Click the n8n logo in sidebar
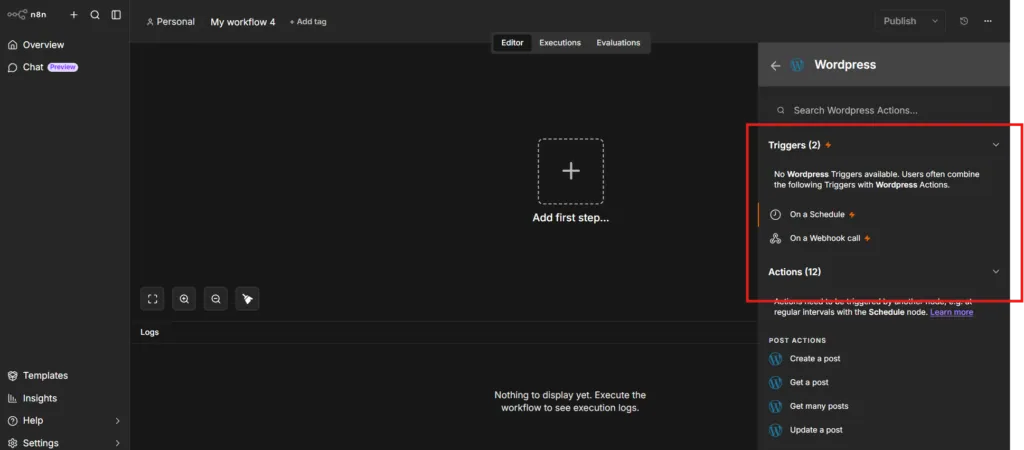This screenshot has height=450, width=1024. click(27, 14)
